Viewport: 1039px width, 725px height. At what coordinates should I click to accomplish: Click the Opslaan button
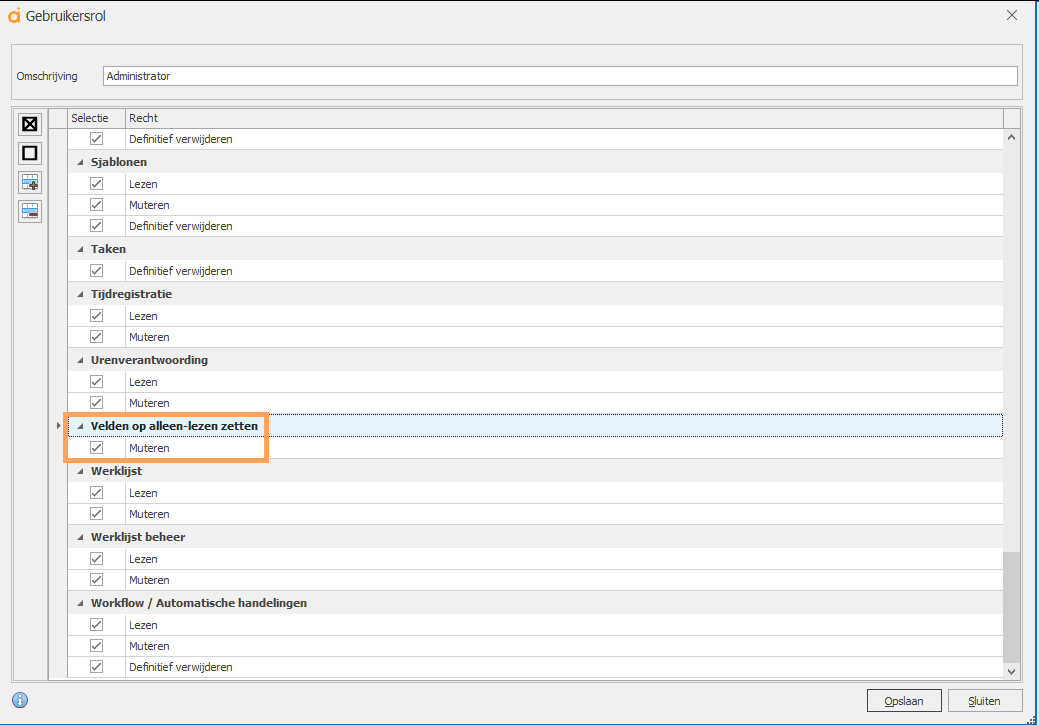coord(904,700)
